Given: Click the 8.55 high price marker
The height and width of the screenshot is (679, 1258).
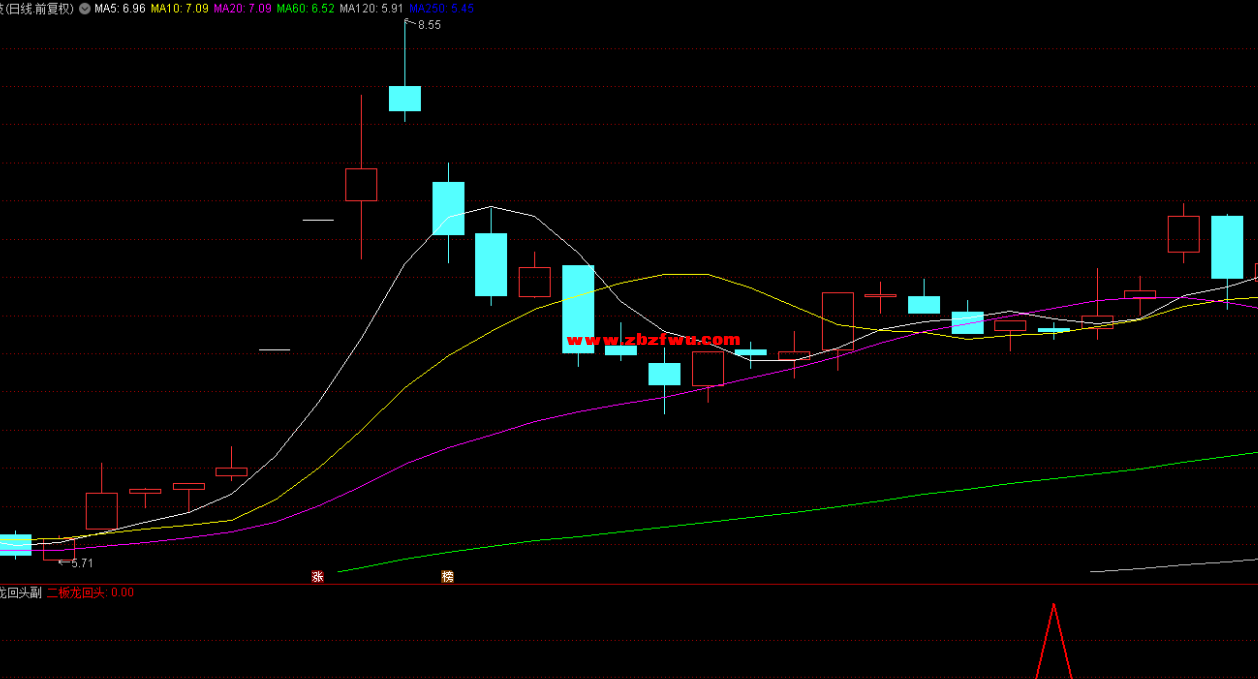Looking at the screenshot, I should 428,25.
